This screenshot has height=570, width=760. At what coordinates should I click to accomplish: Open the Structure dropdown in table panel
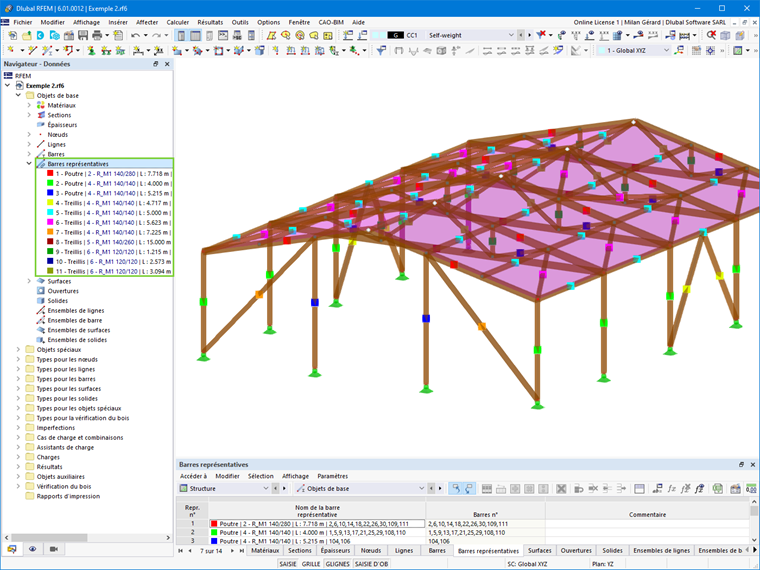pyautogui.click(x=266, y=489)
